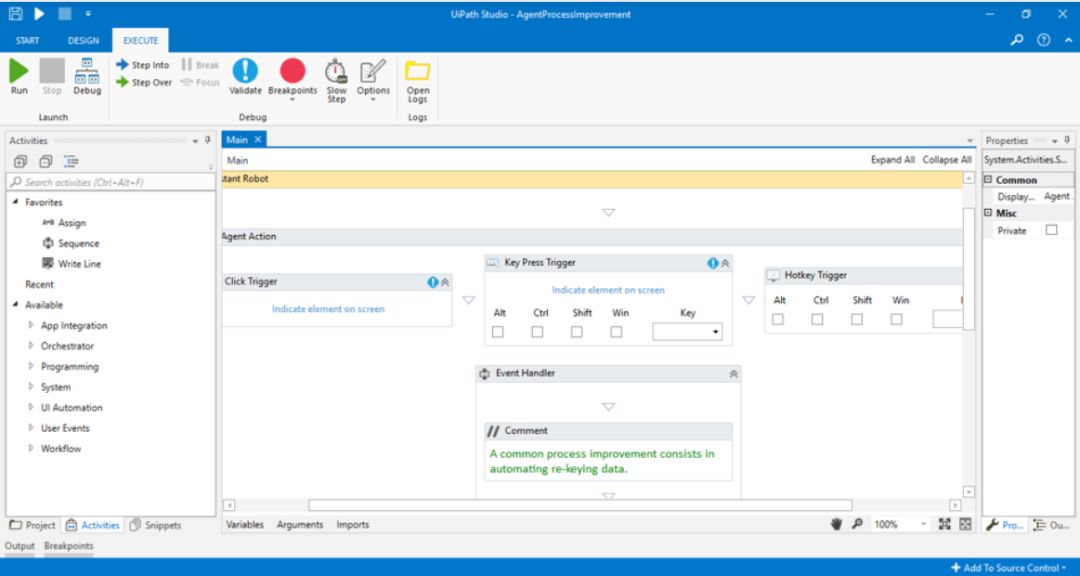
Task: Select the Pan hand tool
Action: coord(837,524)
